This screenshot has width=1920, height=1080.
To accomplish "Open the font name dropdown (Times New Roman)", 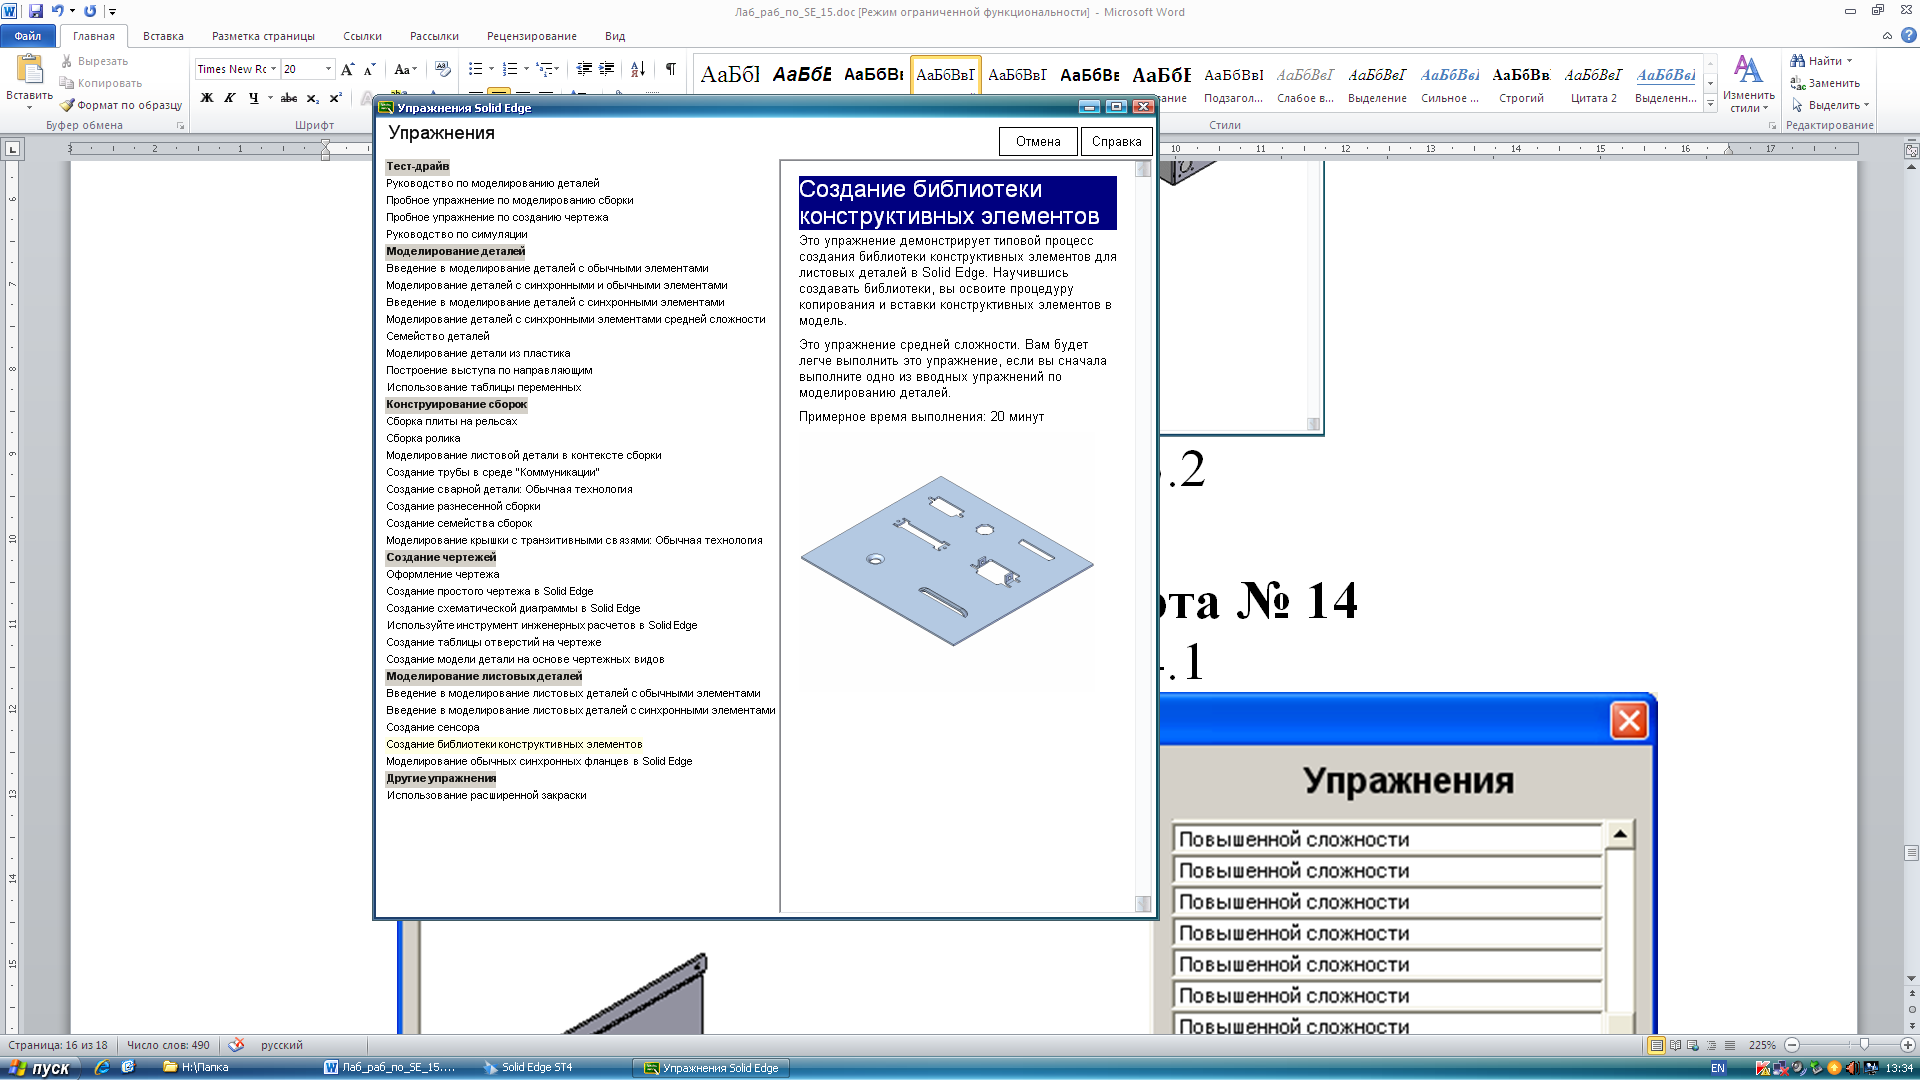I will [x=274, y=69].
